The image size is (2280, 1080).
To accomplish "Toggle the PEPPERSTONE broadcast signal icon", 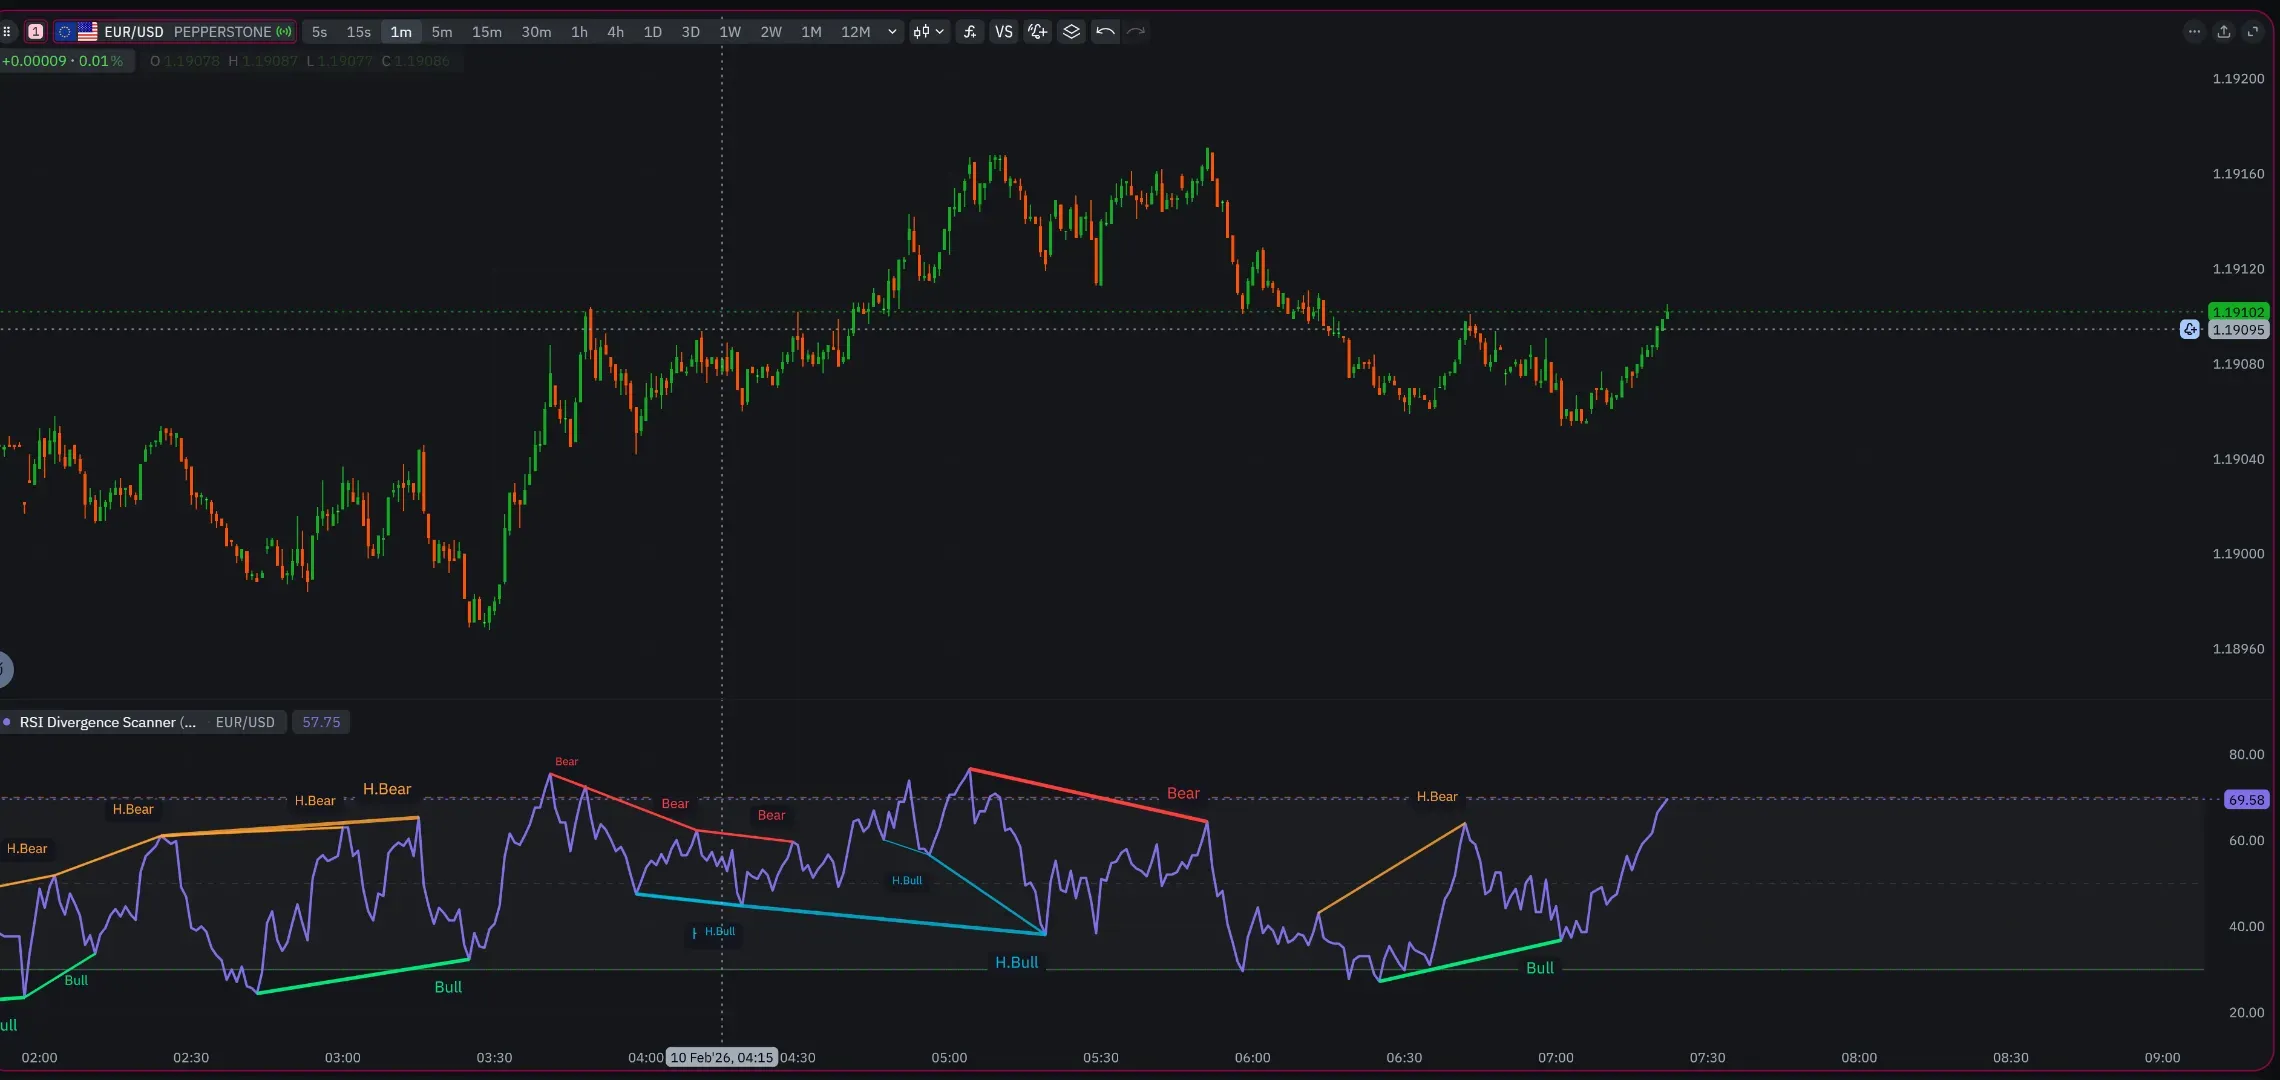I will coord(285,31).
